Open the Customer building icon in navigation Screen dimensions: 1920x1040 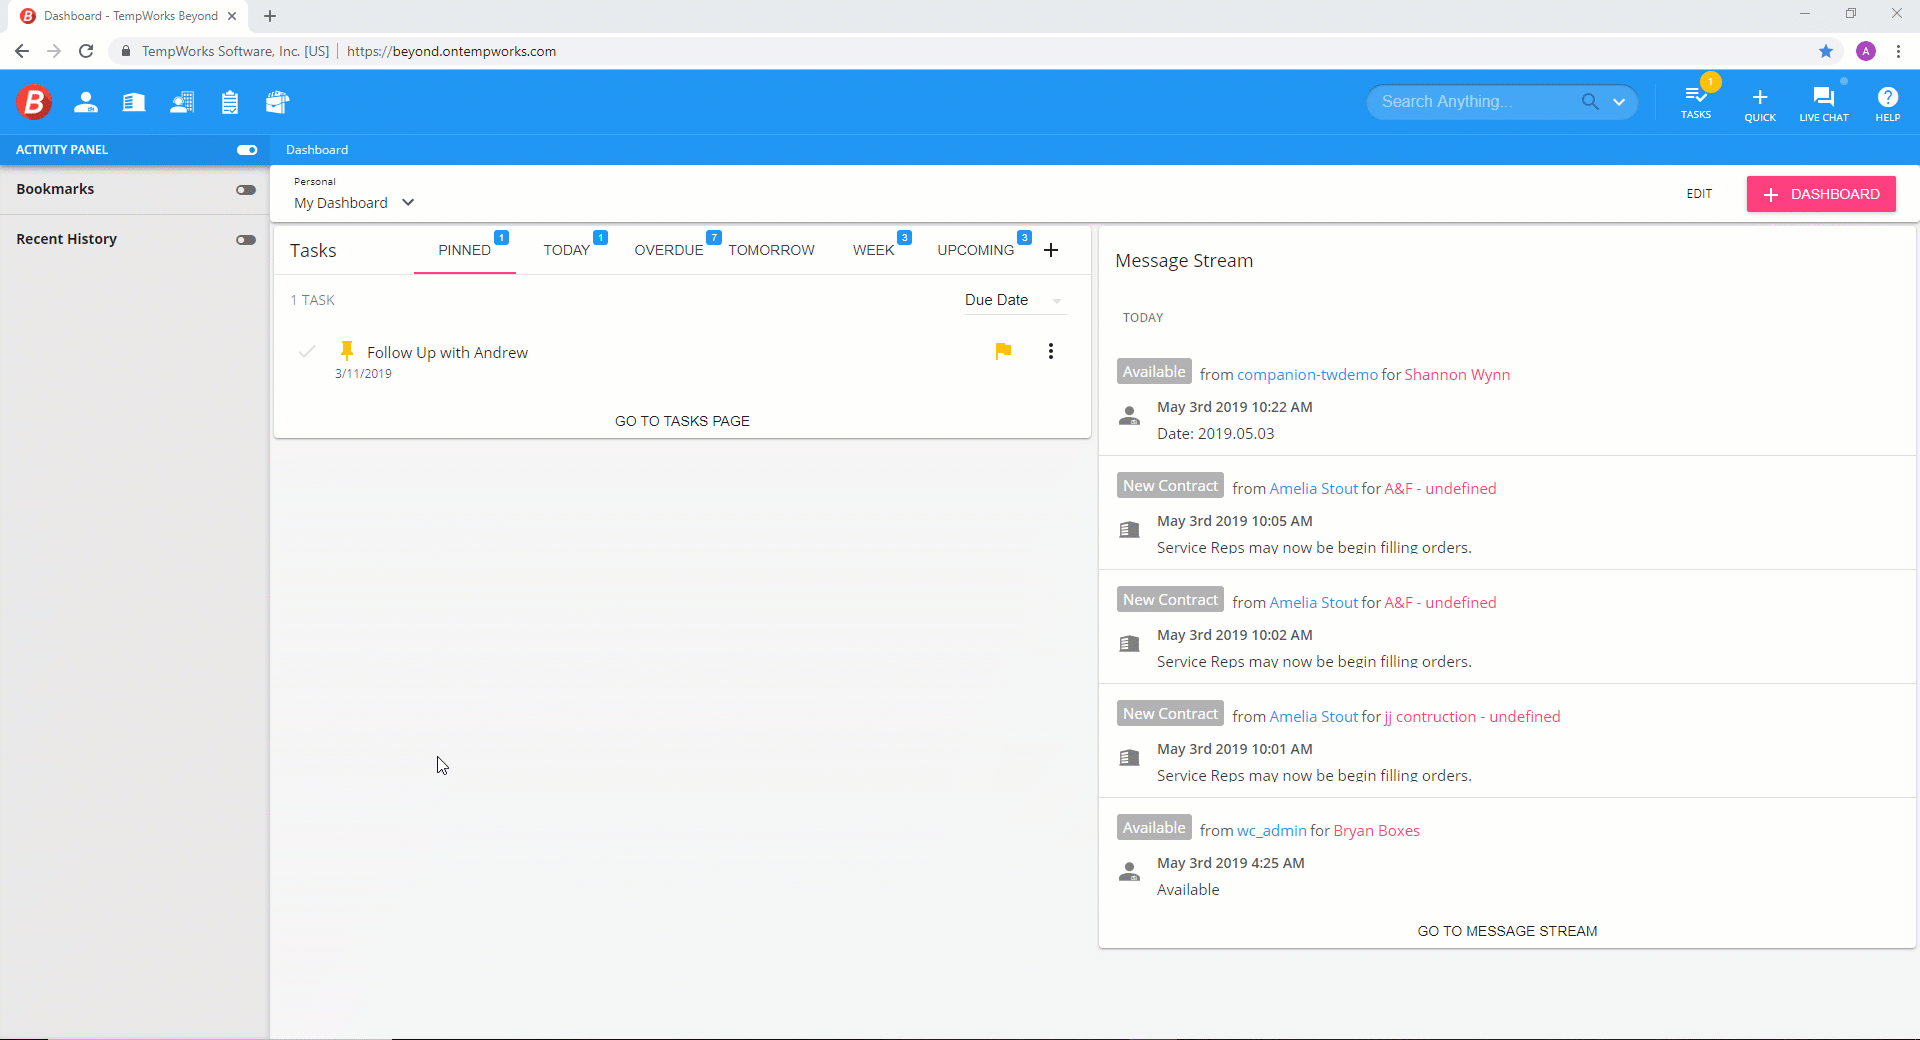point(134,102)
